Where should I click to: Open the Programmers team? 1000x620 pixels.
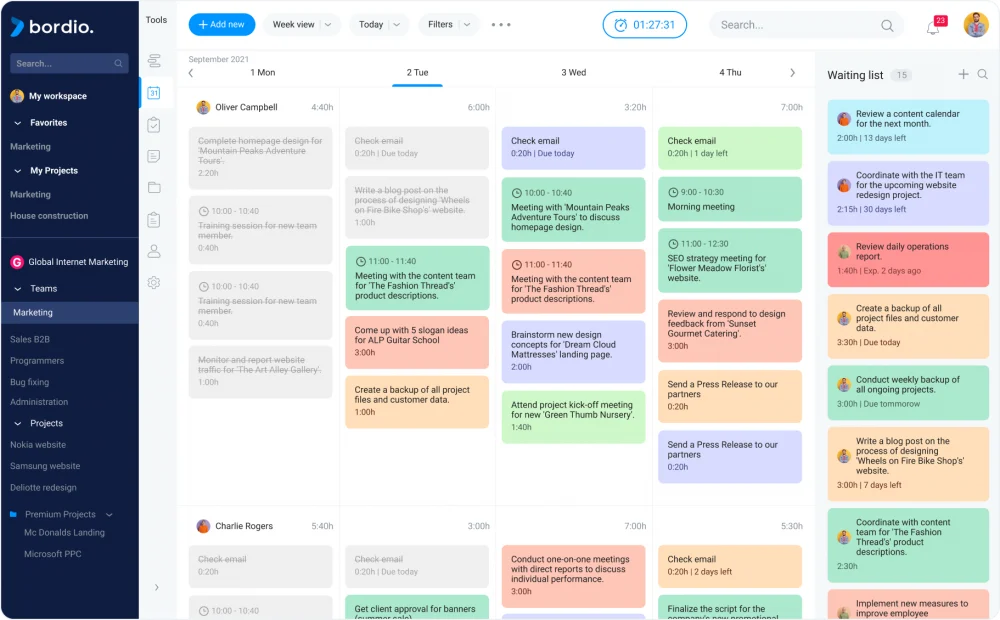coord(37,361)
